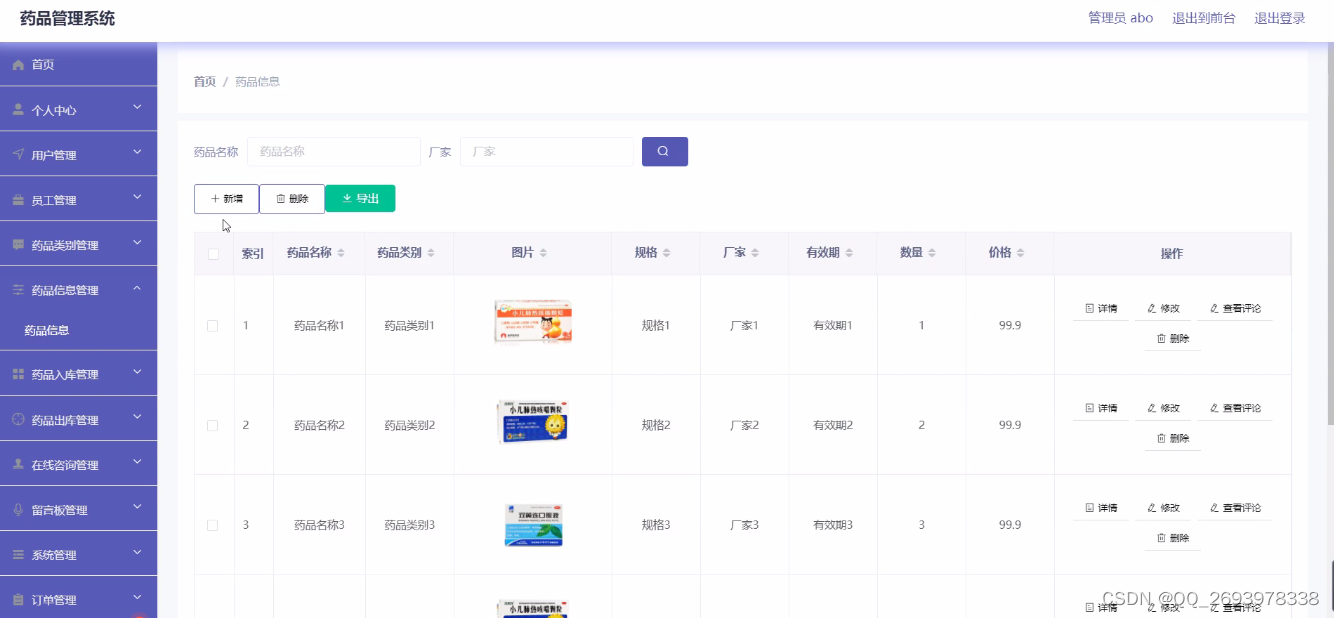Click the magnifier search icon

(x=664, y=151)
